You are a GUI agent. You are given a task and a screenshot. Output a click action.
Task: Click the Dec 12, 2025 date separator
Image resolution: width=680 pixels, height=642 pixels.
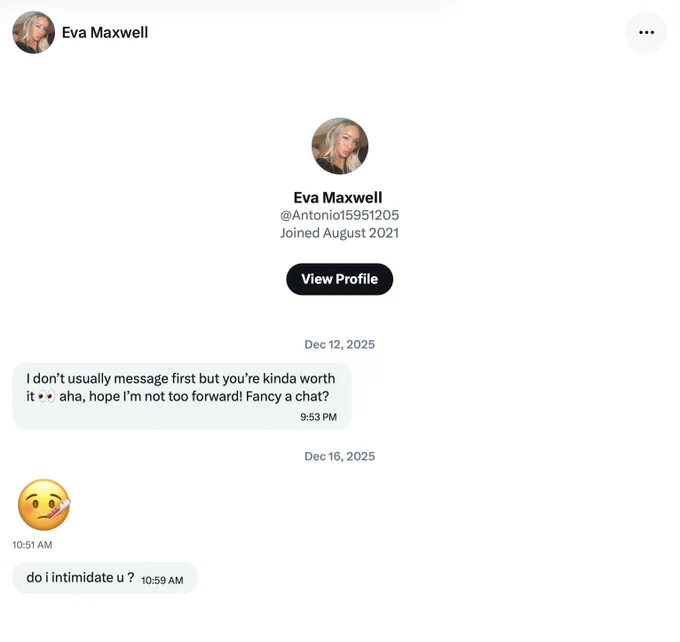coord(340,344)
